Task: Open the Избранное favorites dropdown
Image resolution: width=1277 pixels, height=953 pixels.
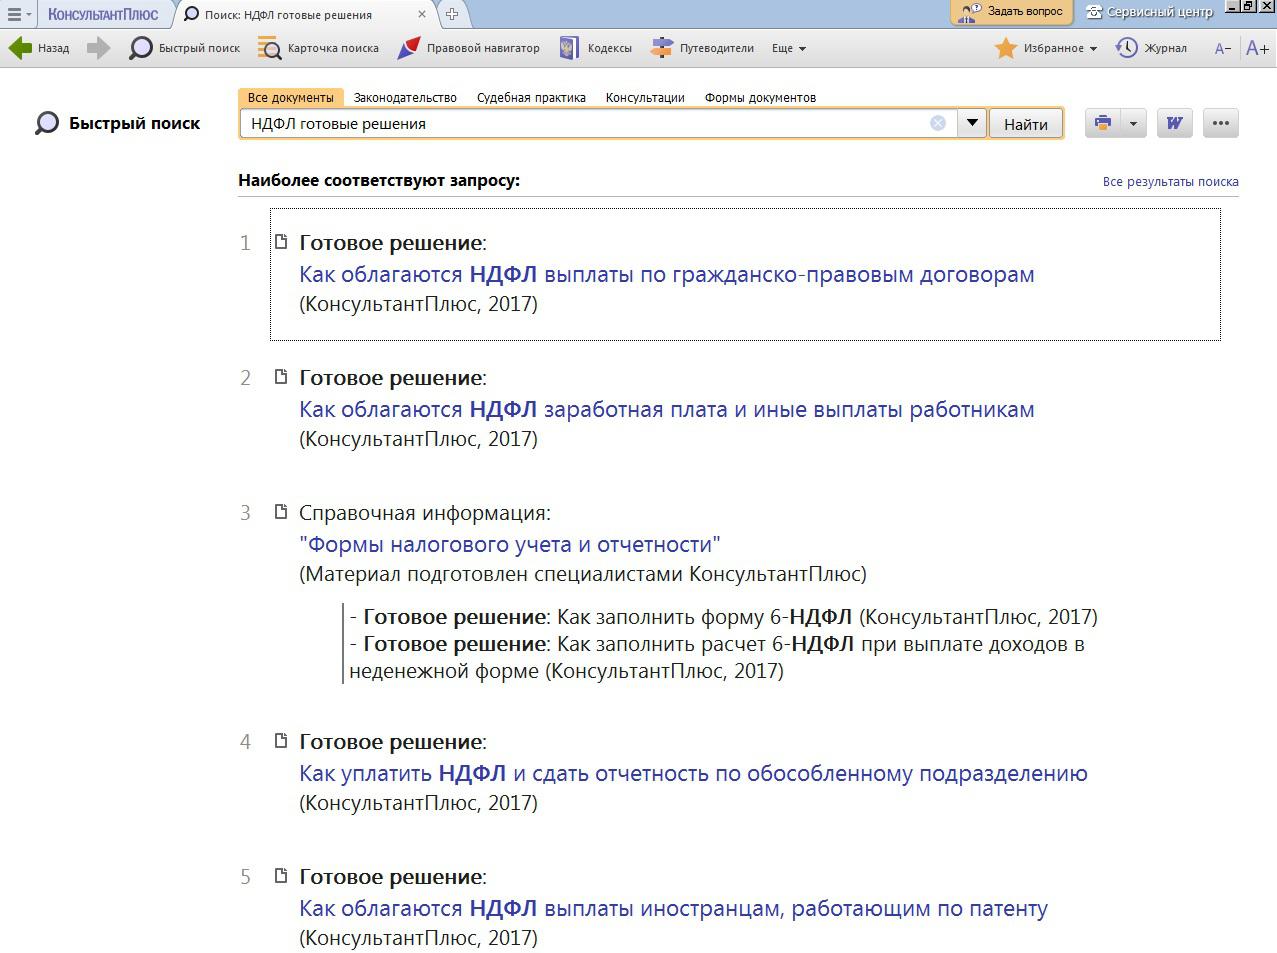Action: [x=1046, y=48]
